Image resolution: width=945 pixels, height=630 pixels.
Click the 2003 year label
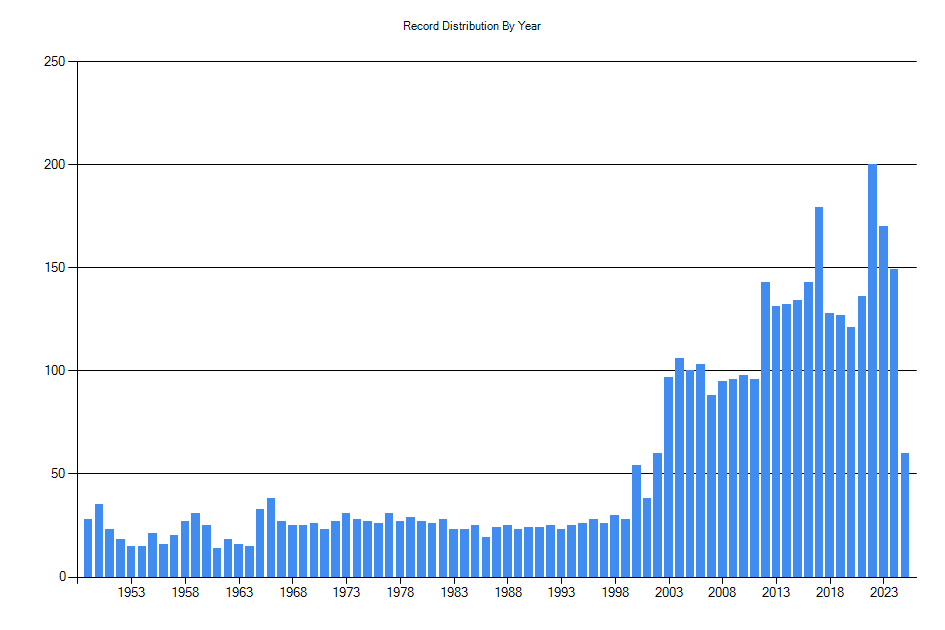(x=668, y=593)
